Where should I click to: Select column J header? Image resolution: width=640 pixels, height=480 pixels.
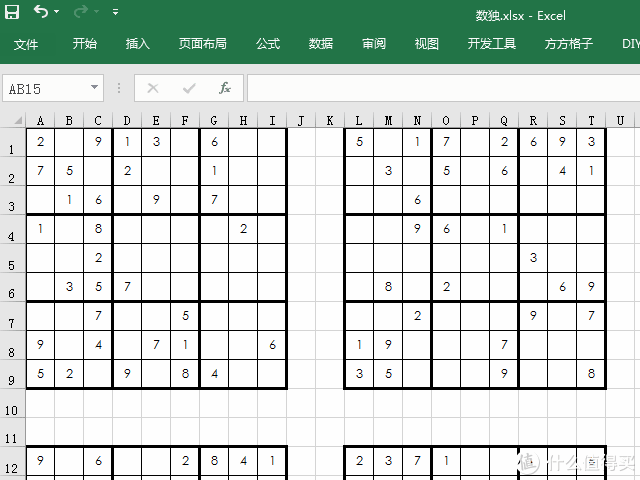[301, 120]
